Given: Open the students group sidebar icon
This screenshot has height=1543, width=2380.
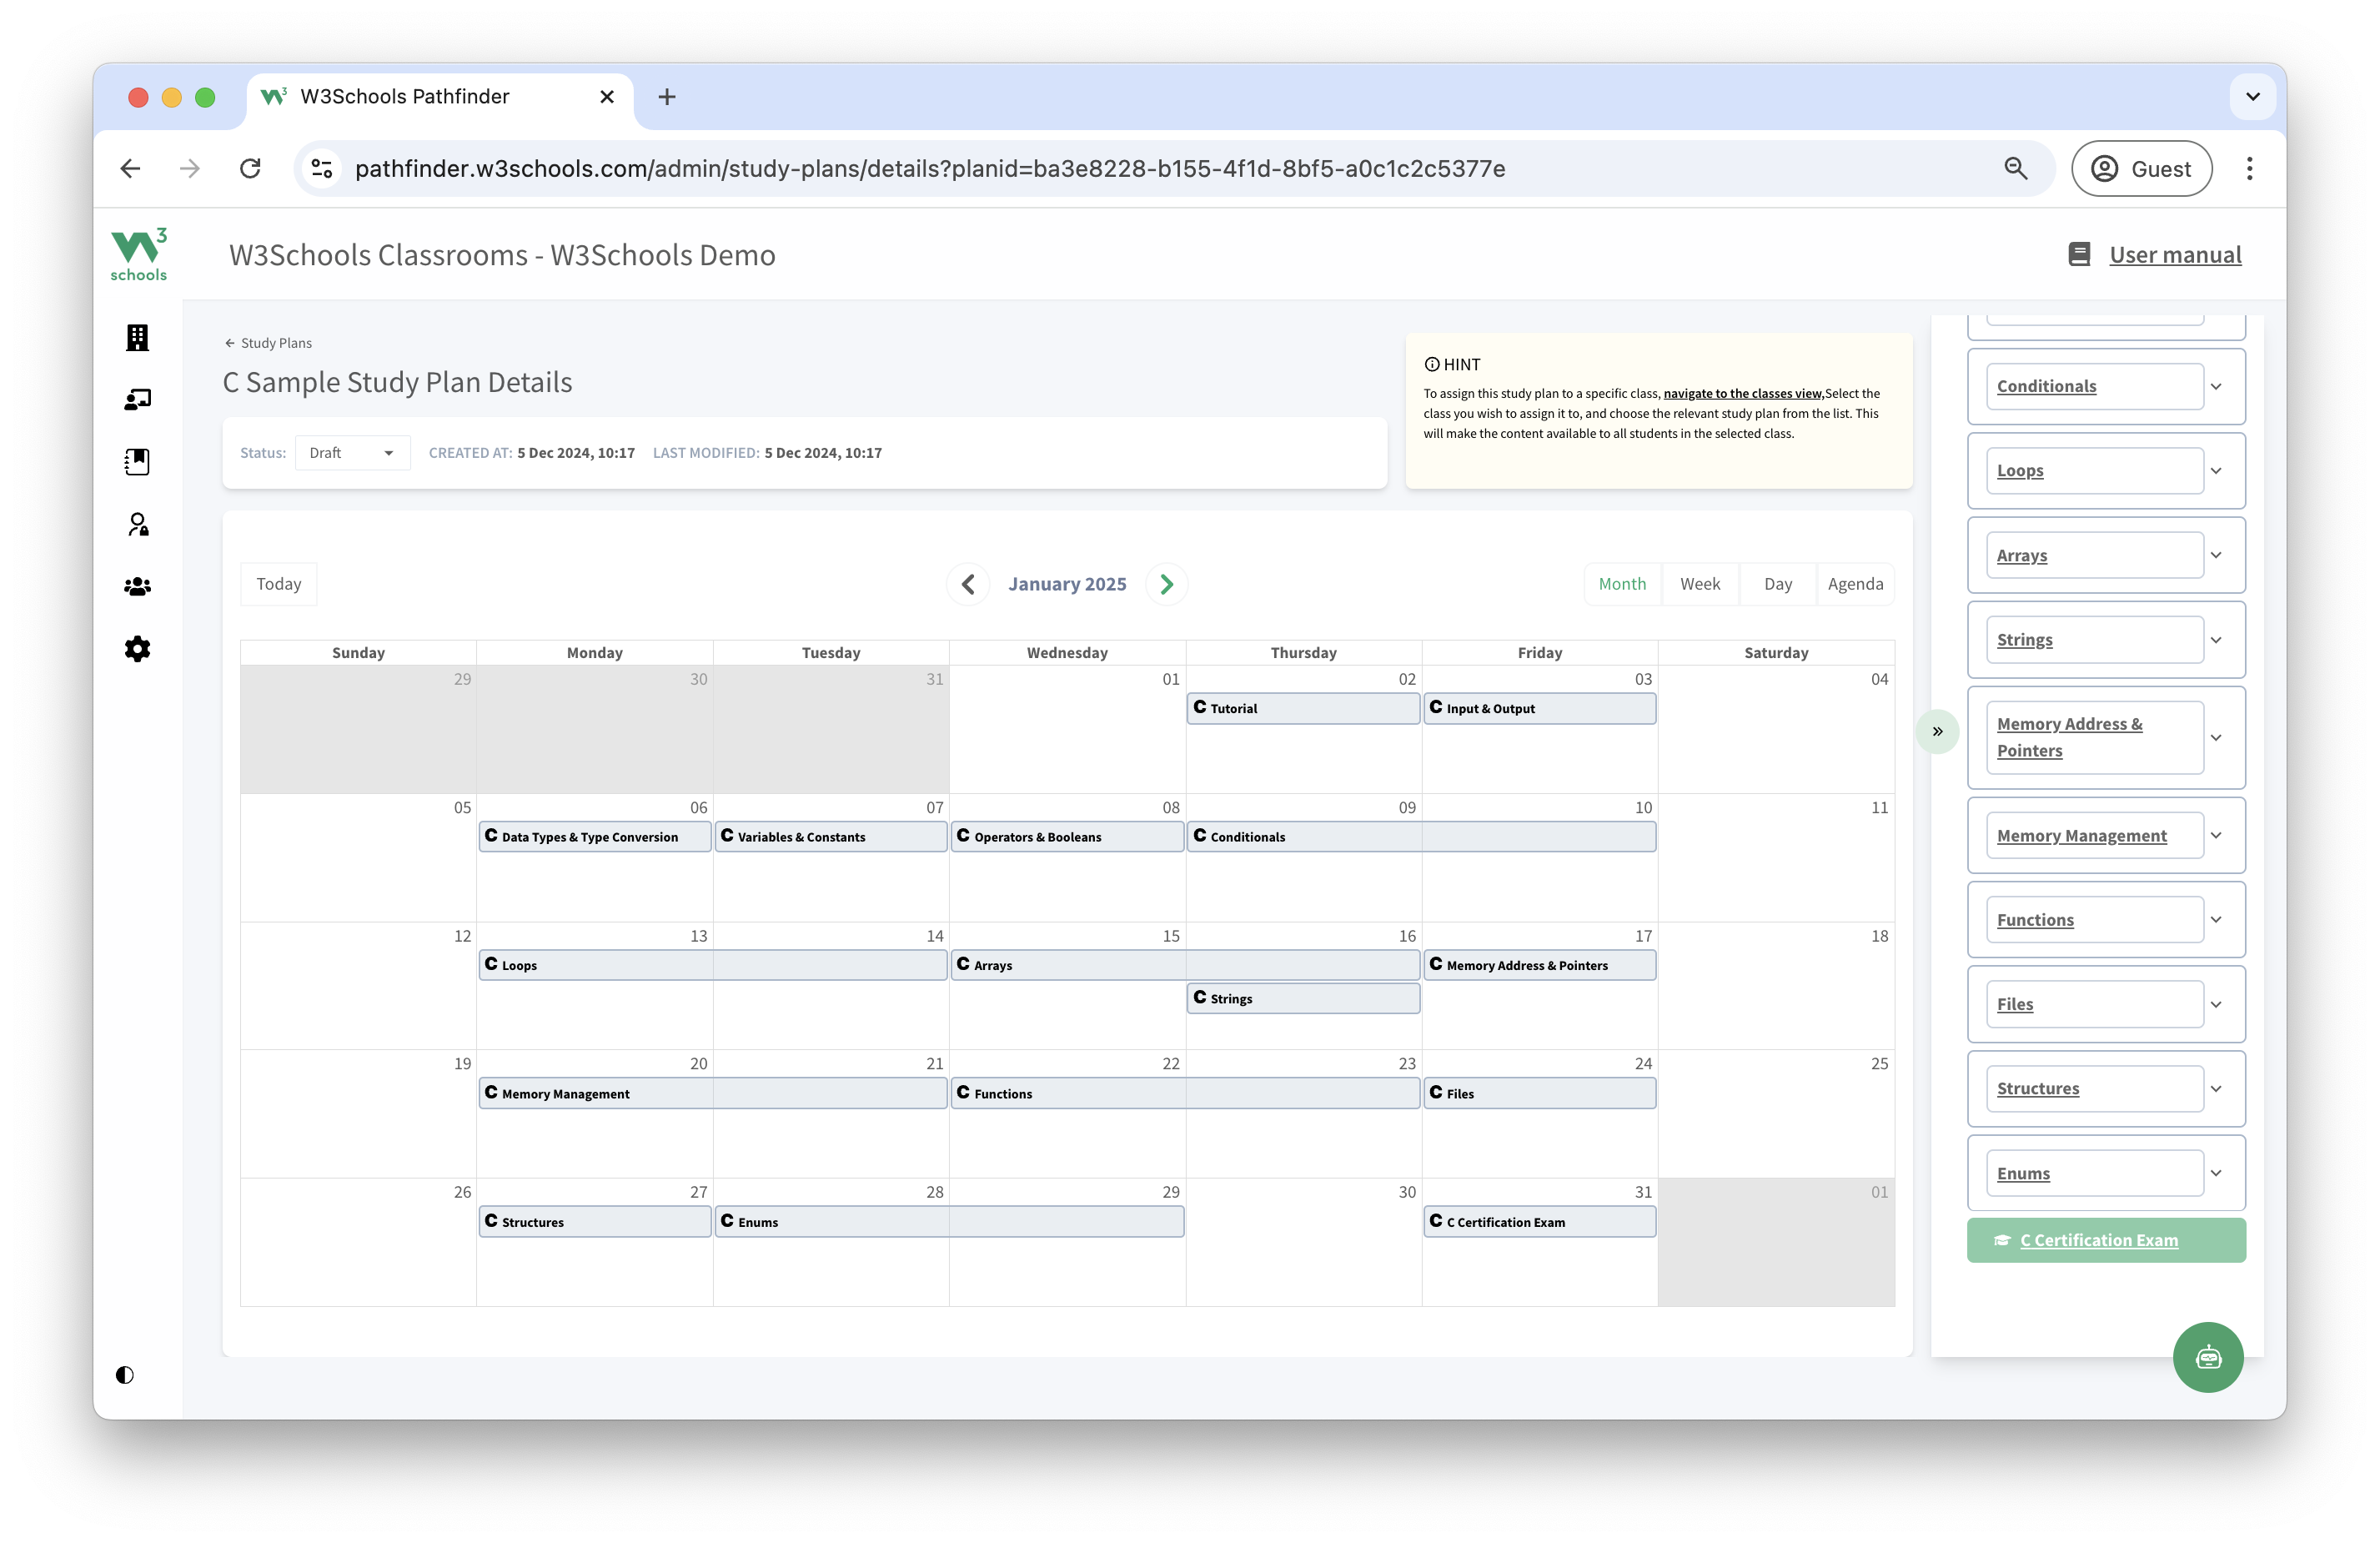Looking at the screenshot, I should point(137,587).
